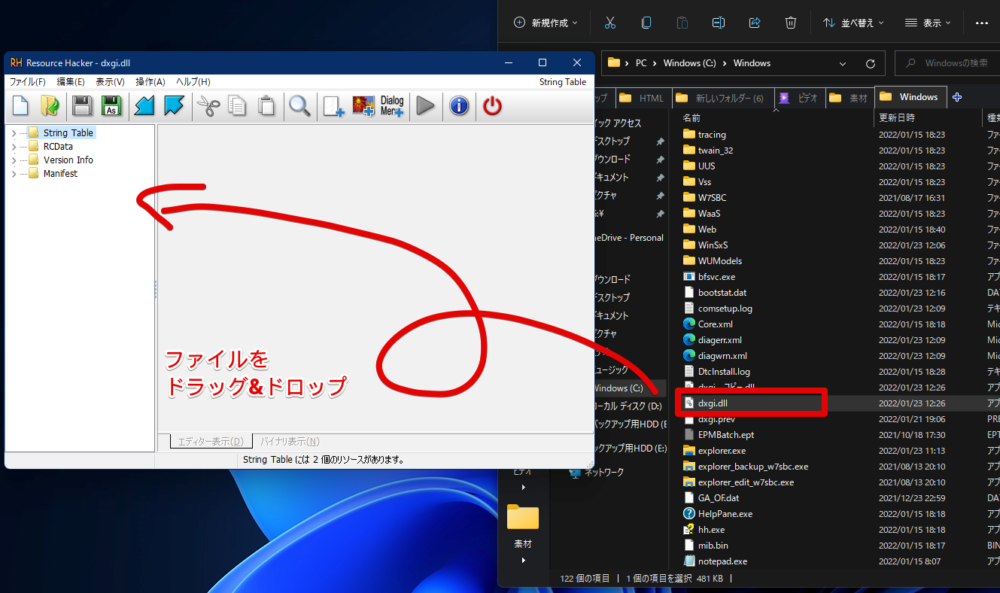
Task: Sort by the 名前 column header
Action: (x=691, y=118)
